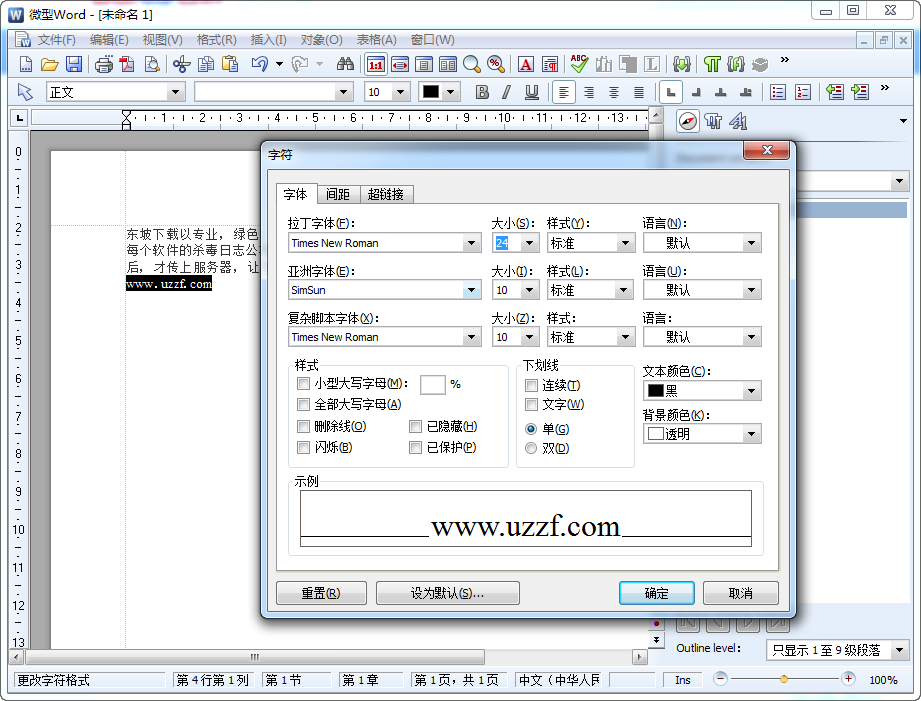Click the 确定 OK button
The image size is (921, 701).
[x=657, y=593]
